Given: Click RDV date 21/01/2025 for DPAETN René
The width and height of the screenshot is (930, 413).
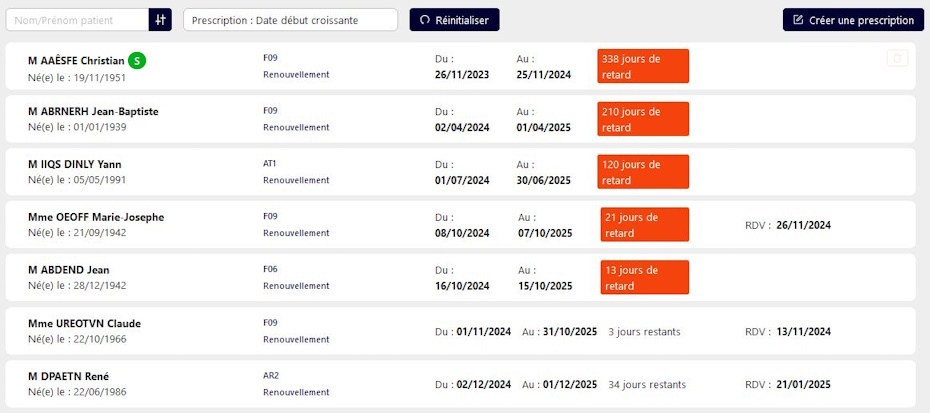Looking at the screenshot, I should 804,385.
